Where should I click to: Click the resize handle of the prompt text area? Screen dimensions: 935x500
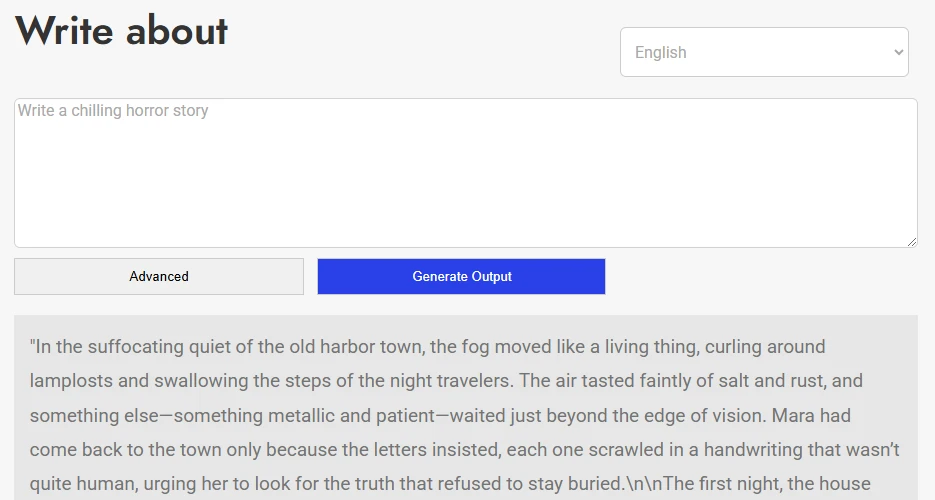[911, 241]
